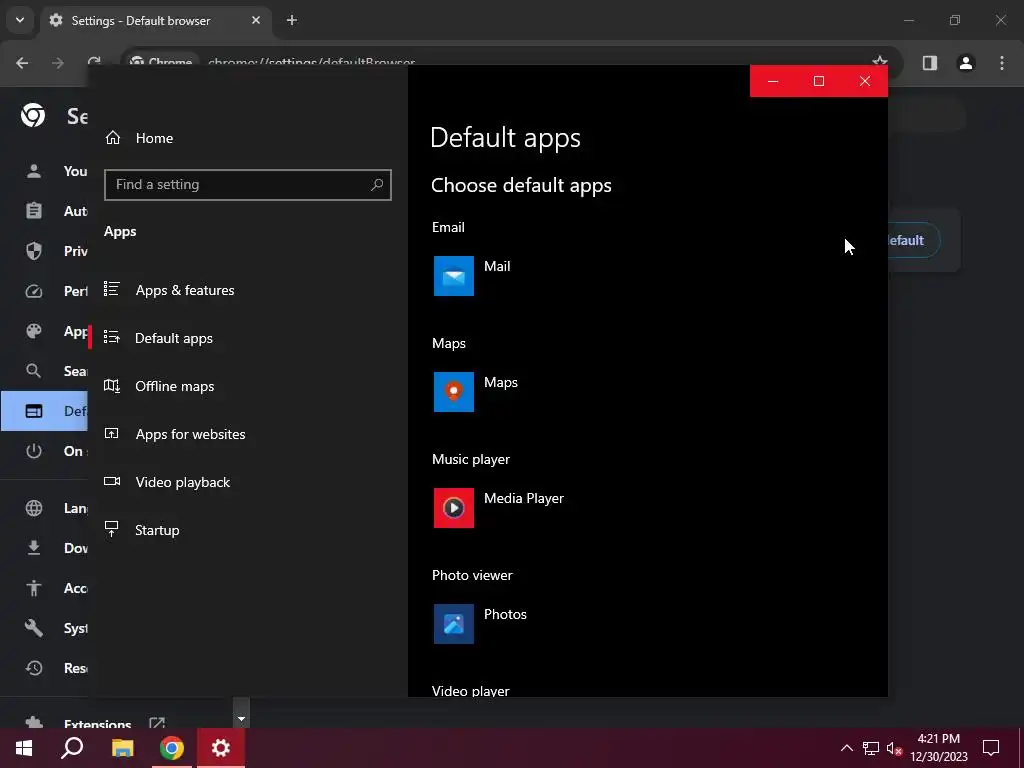Close the Windows Settings window
The image size is (1024, 768).
click(865, 81)
